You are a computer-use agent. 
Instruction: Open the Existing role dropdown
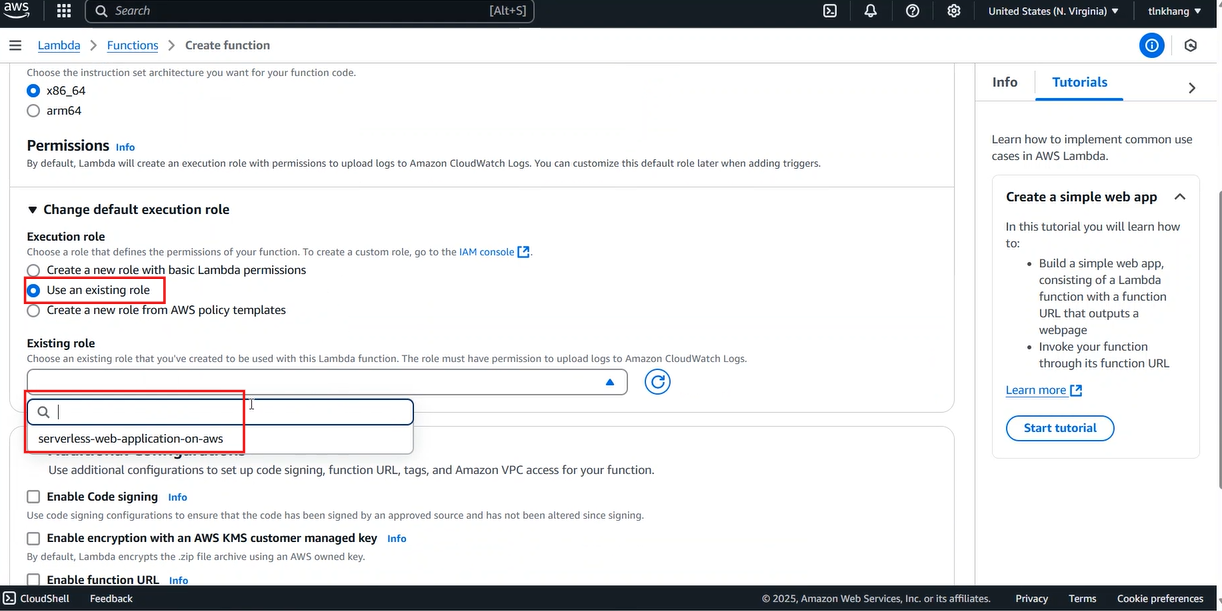pos(327,381)
